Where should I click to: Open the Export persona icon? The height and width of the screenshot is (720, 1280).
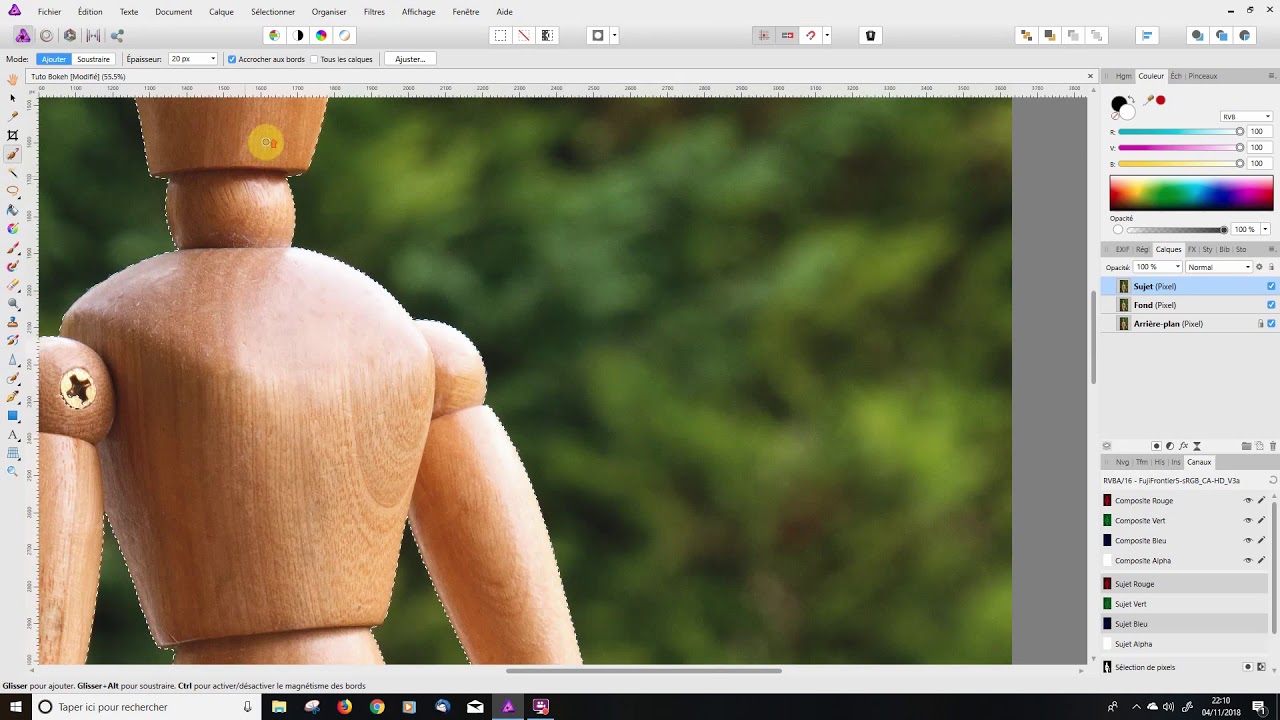point(117,35)
